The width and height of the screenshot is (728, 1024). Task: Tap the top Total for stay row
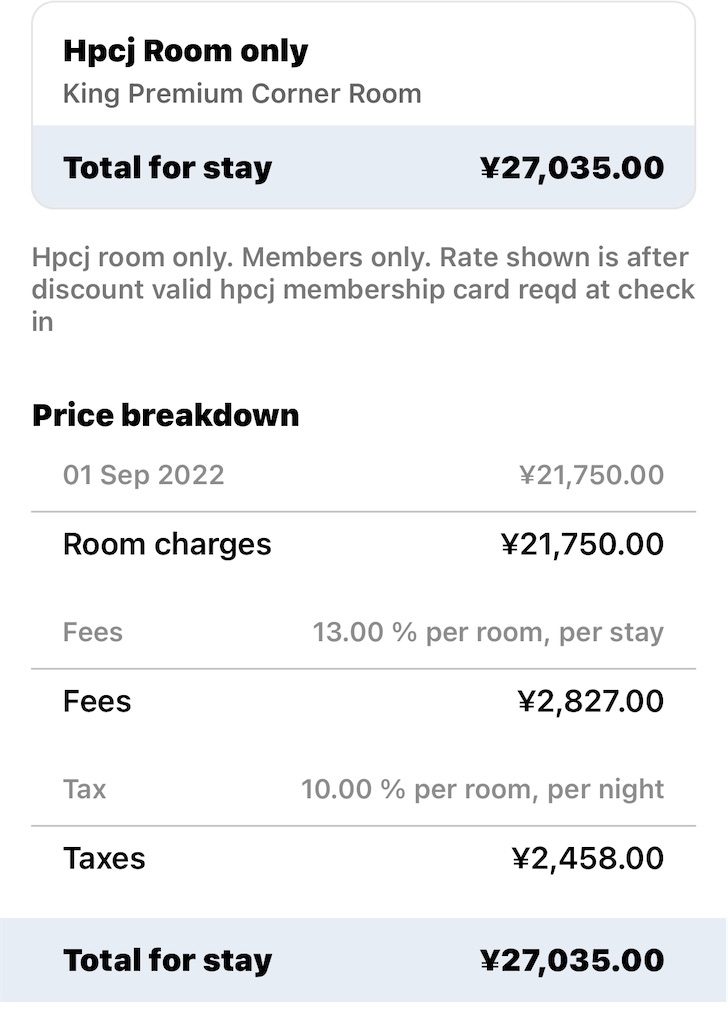tap(364, 167)
